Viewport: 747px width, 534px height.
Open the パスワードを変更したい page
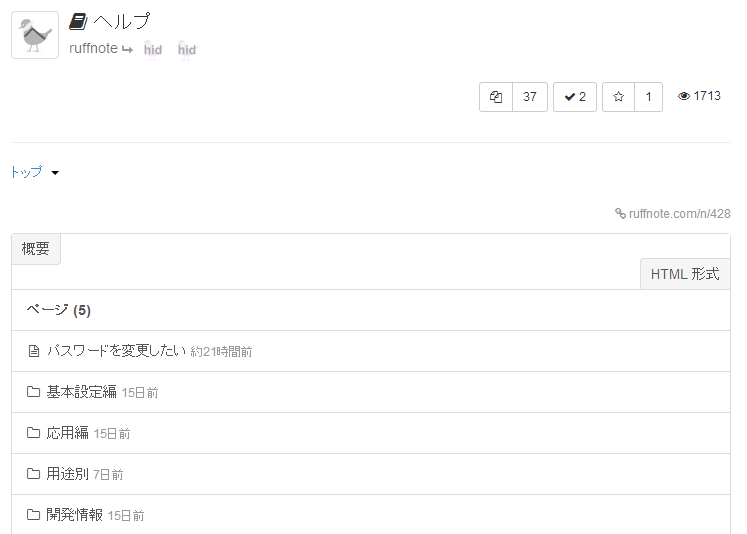[116, 351]
